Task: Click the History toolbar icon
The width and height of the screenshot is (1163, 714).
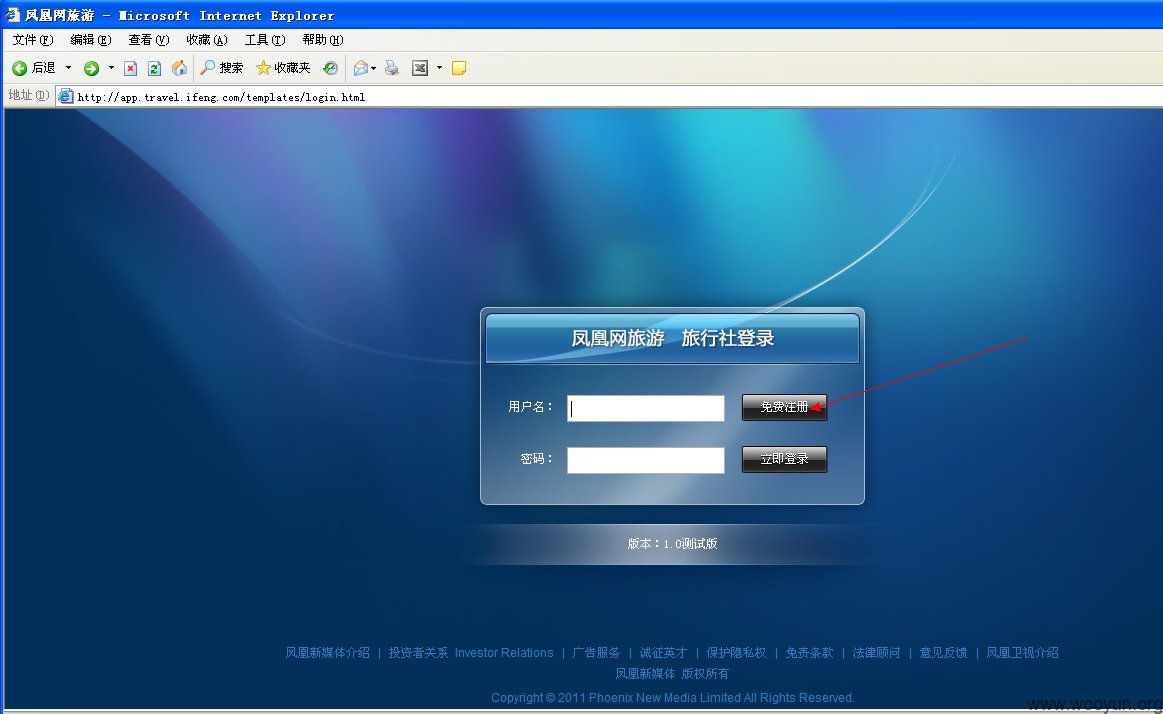Action: click(x=330, y=68)
